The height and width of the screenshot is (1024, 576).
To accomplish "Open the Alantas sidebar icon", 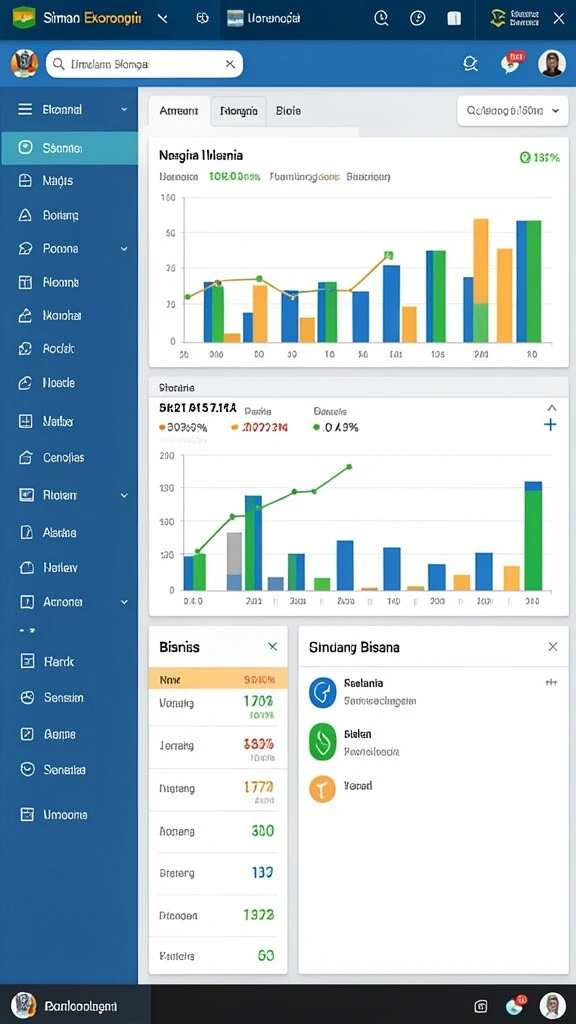I will (x=26, y=532).
